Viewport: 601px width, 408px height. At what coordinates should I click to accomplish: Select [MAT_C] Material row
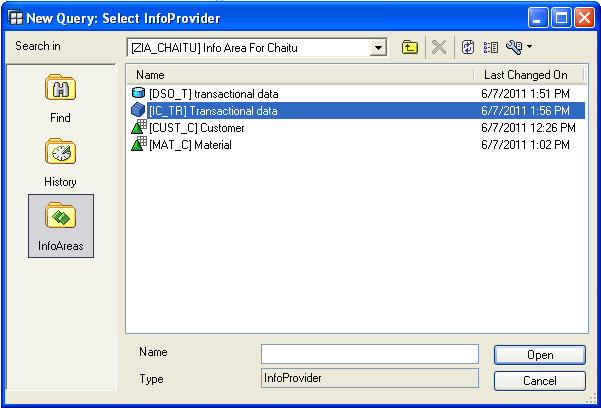tap(357, 144)
